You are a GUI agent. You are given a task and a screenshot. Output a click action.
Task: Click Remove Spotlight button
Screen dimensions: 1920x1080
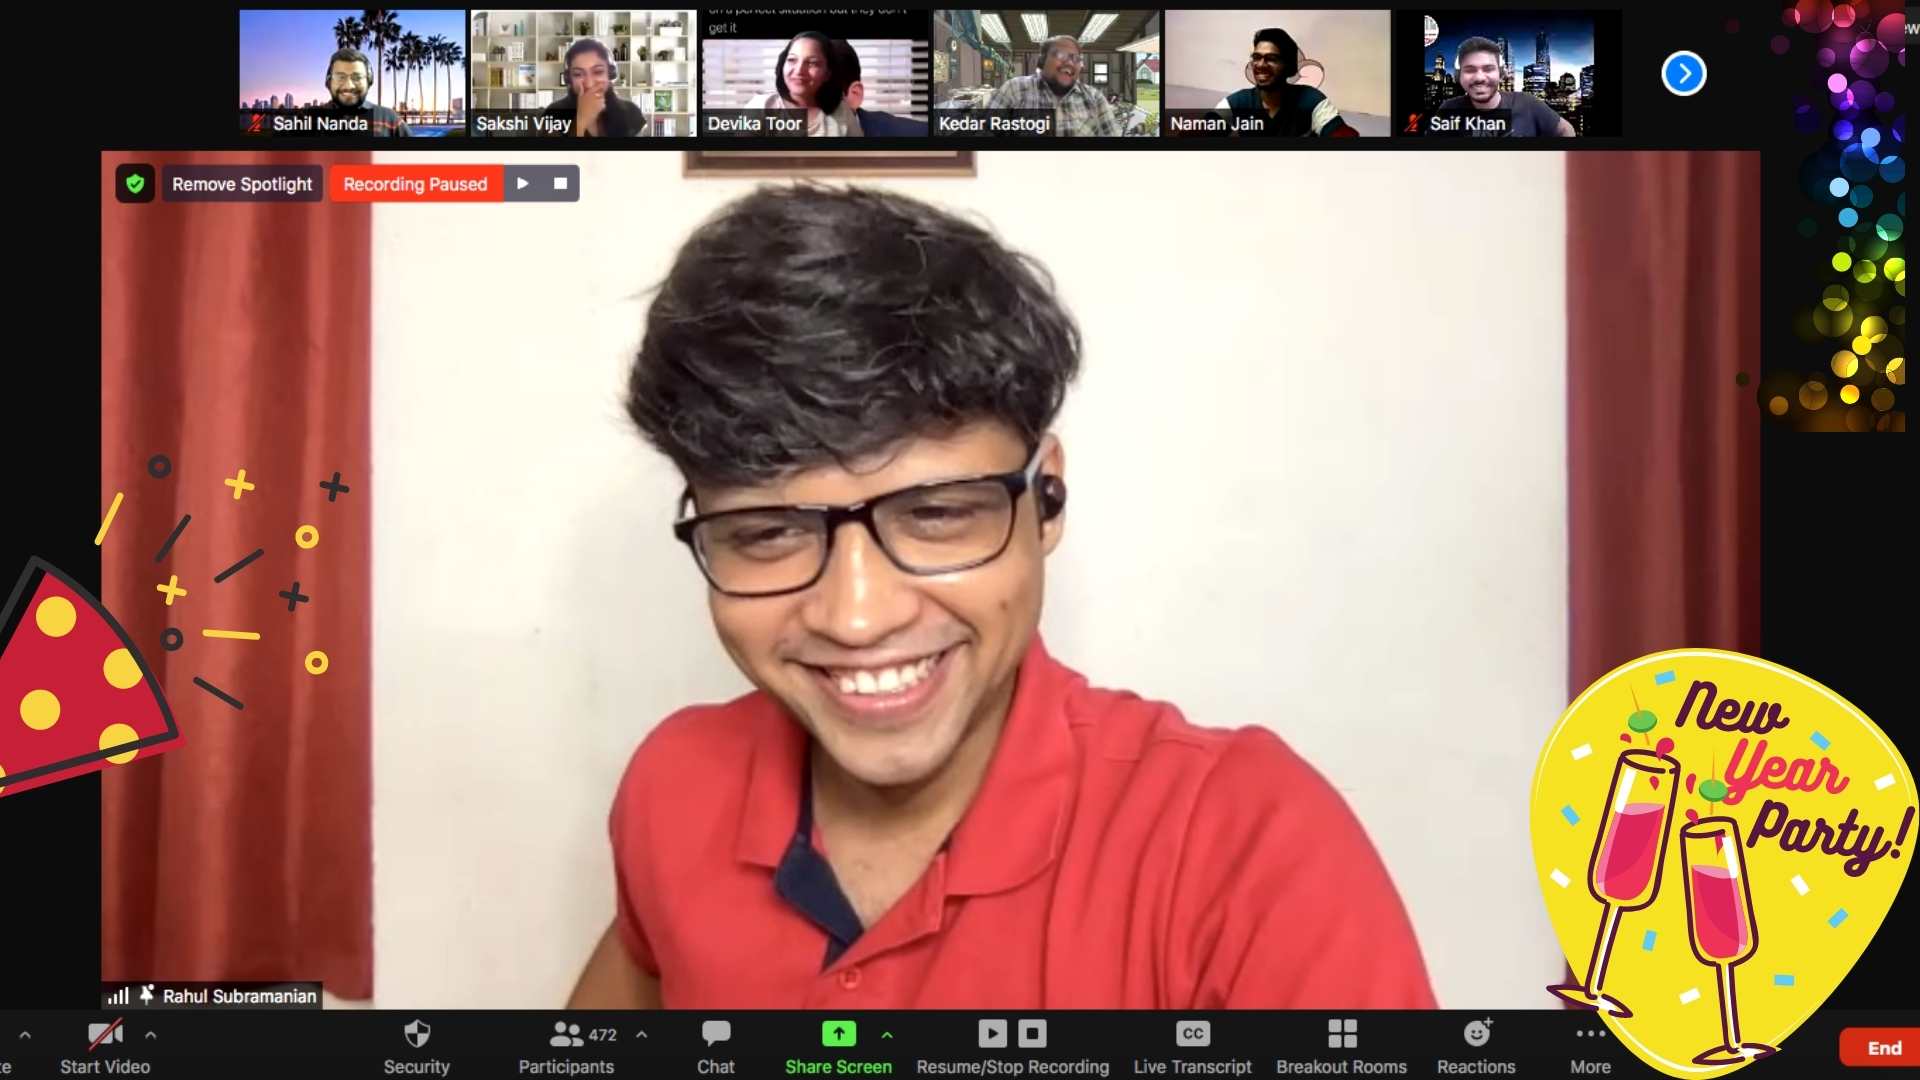tap(242, 184)
